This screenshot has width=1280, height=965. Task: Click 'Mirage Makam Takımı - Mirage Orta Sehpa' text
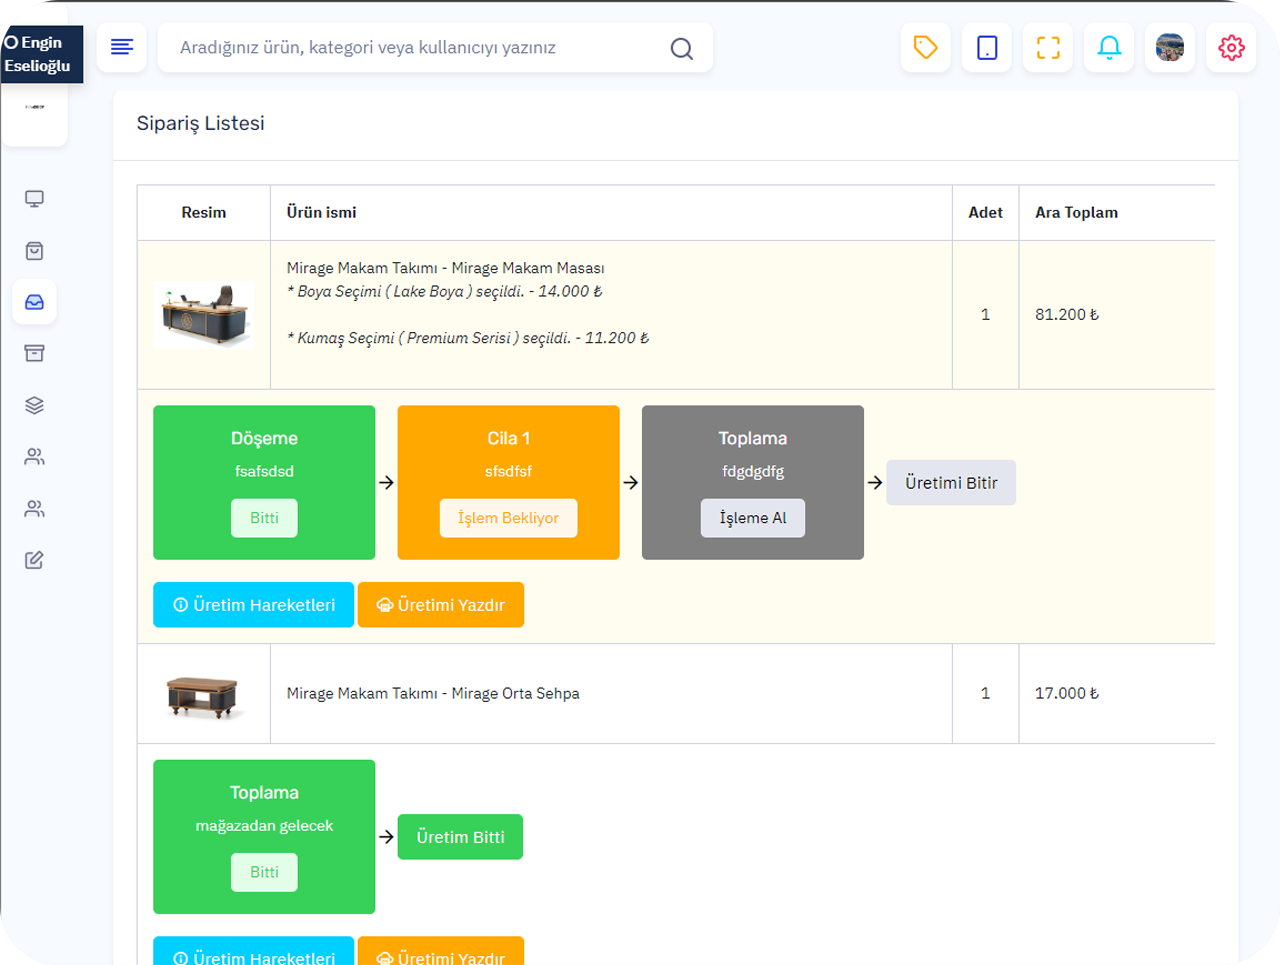coord(433,693)
